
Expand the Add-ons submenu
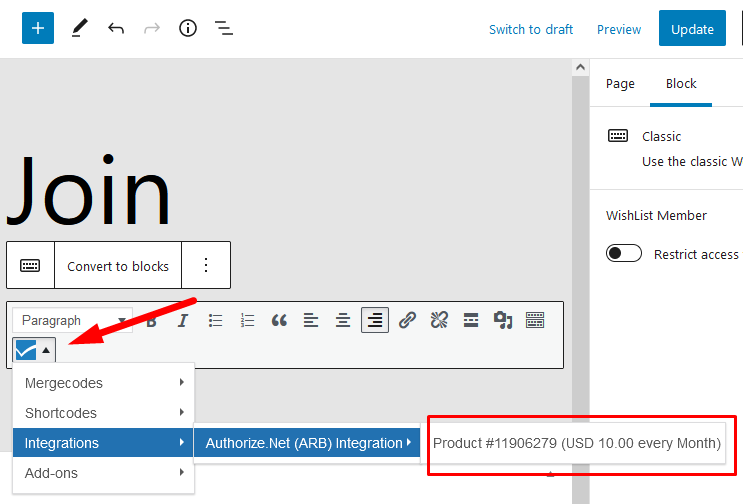[104, 473]
